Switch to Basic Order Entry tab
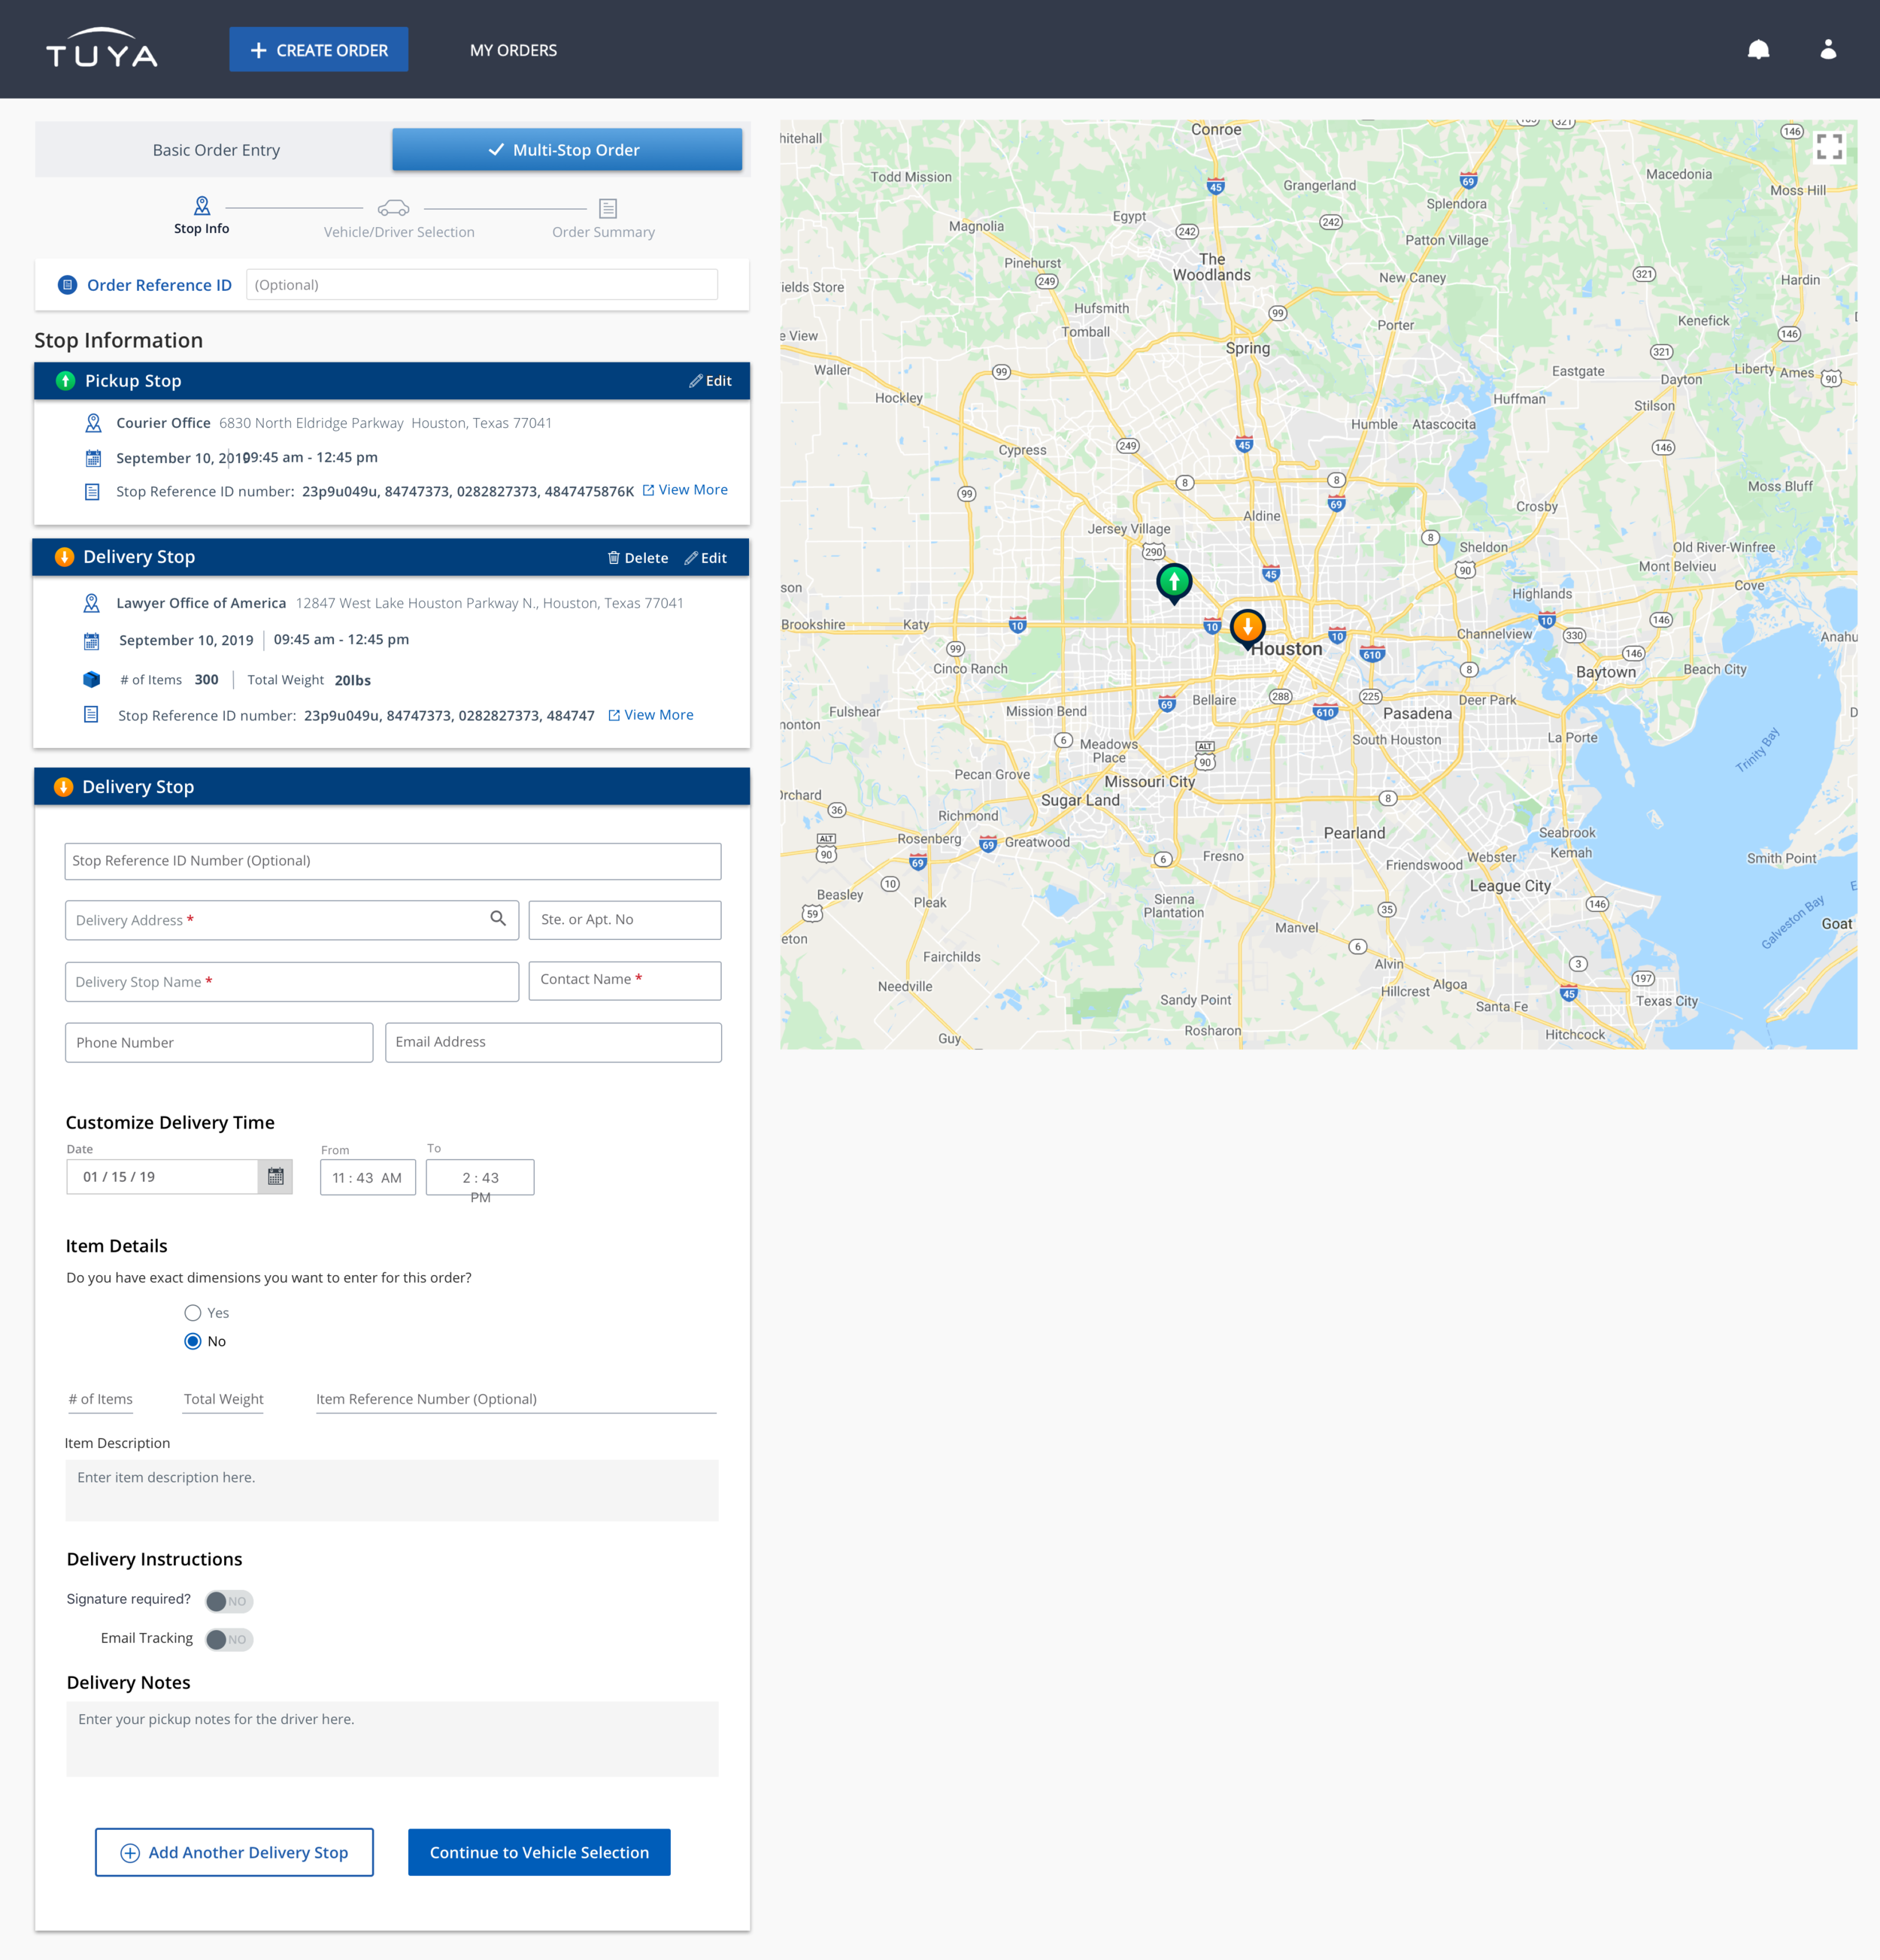Image resolution: width=1880 pixels, height=1960 pixels. (216, 150)
